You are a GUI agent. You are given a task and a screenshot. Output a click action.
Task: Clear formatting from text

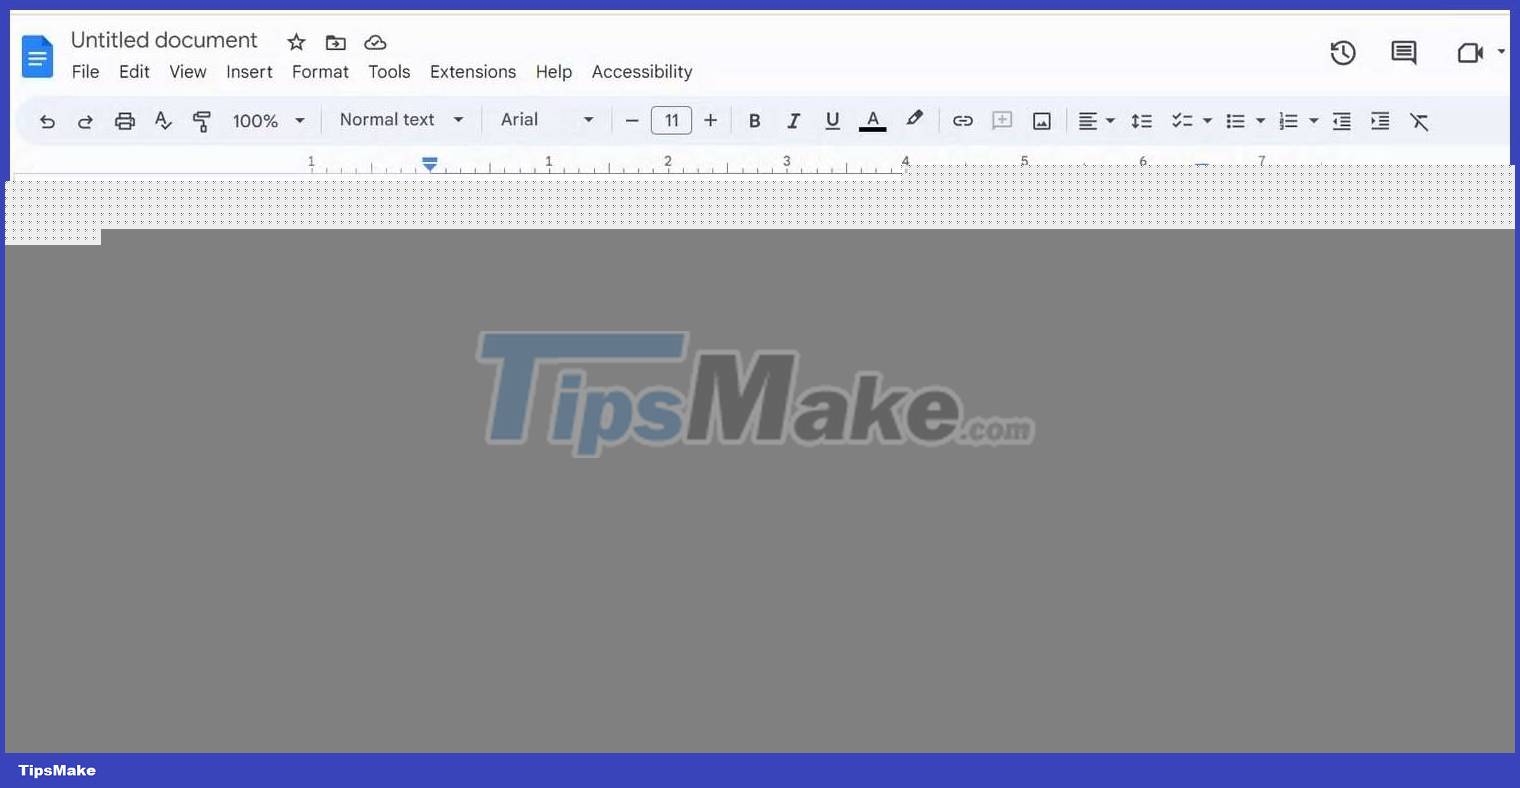coord(1420,120)
